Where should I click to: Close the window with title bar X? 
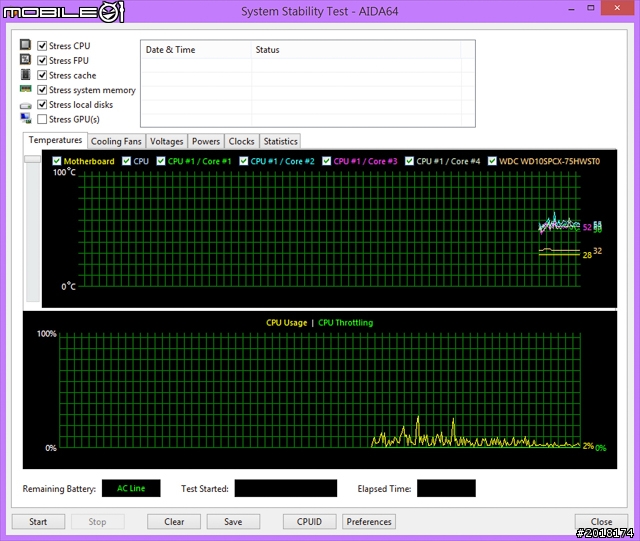(x=617, y=8)
